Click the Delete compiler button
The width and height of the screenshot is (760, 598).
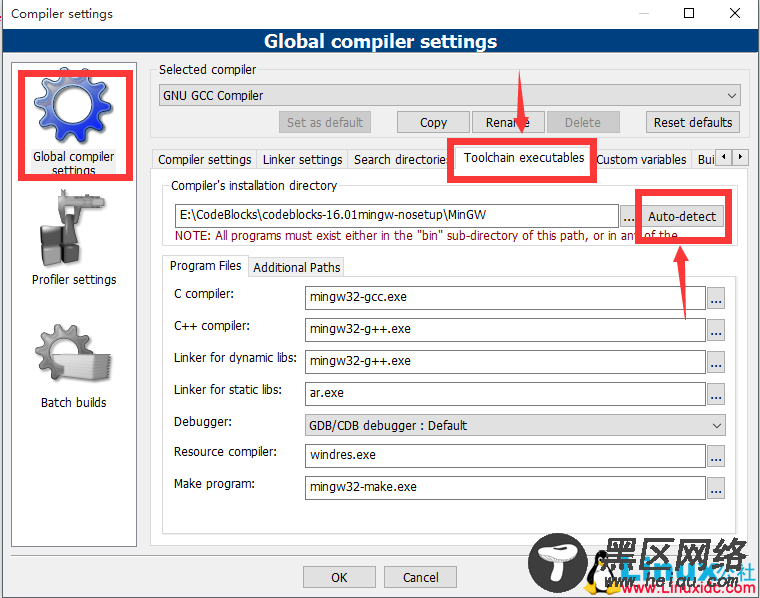pos(583,122)
